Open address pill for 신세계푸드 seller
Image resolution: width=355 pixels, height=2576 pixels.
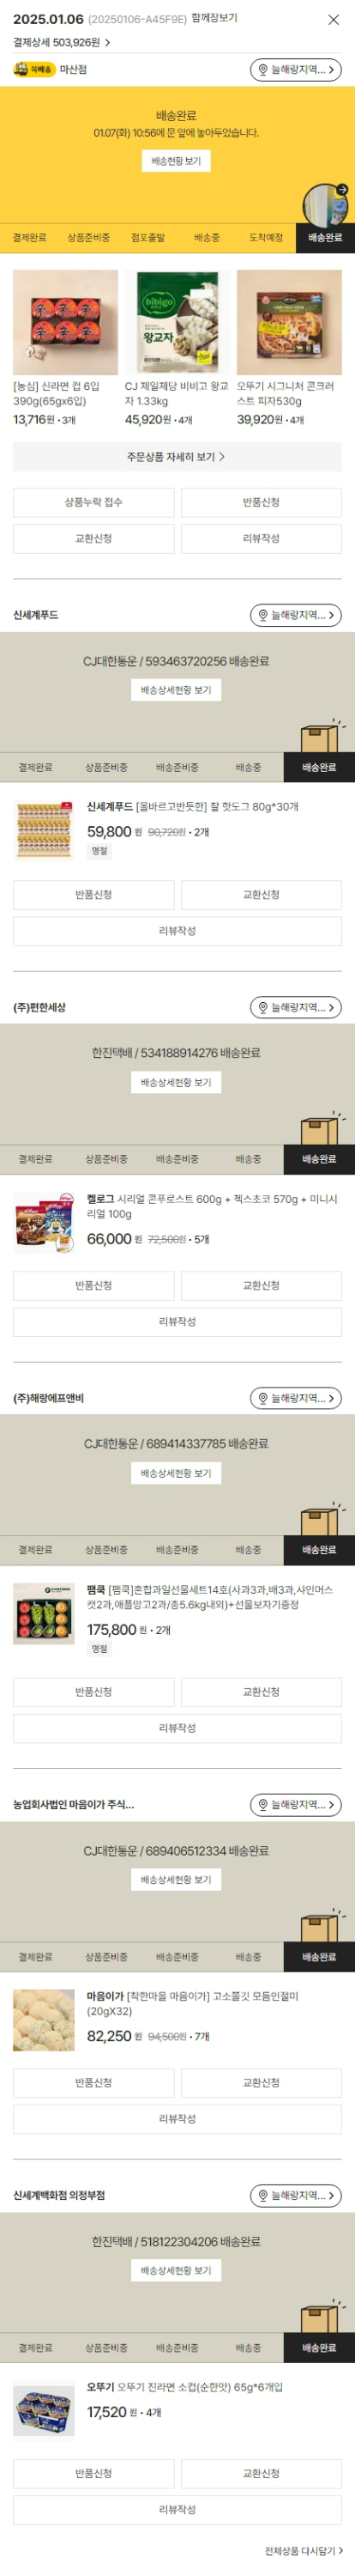pos(295,615)
